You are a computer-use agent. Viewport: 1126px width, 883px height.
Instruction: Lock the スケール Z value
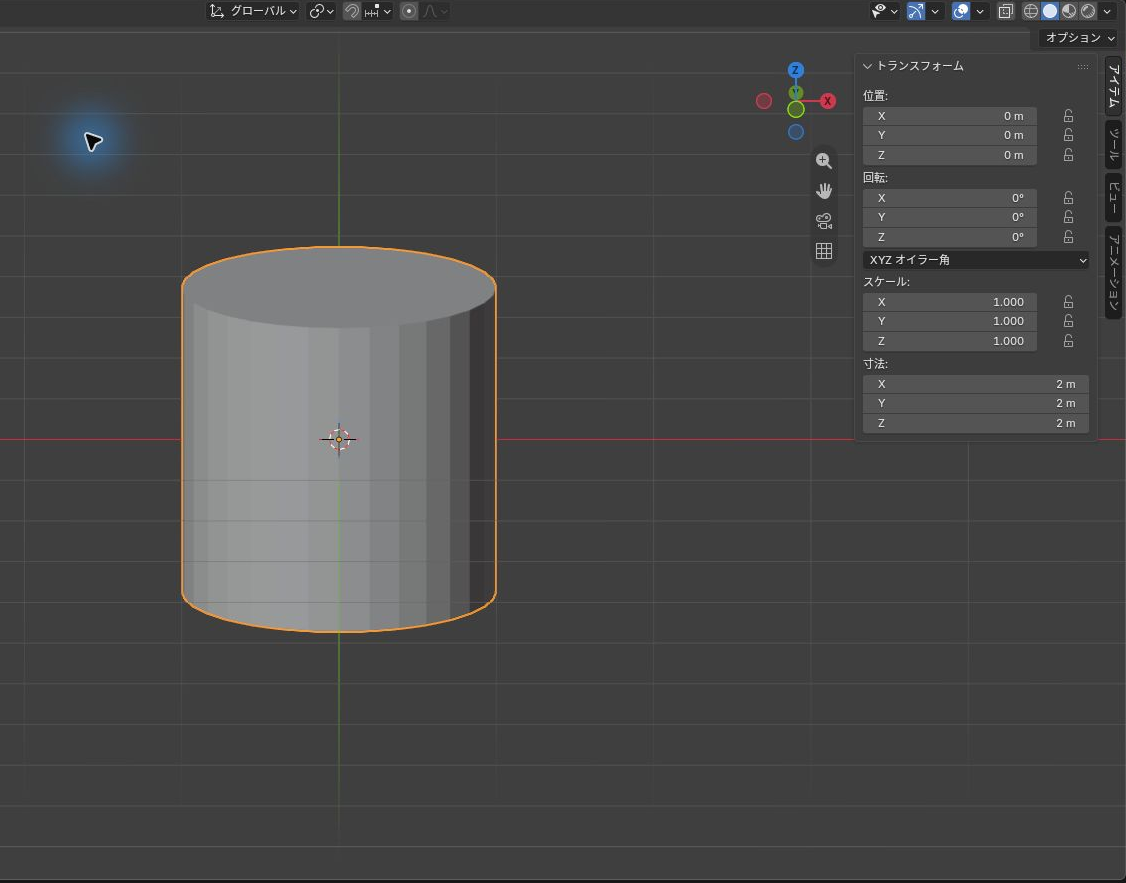(1069, 341)
